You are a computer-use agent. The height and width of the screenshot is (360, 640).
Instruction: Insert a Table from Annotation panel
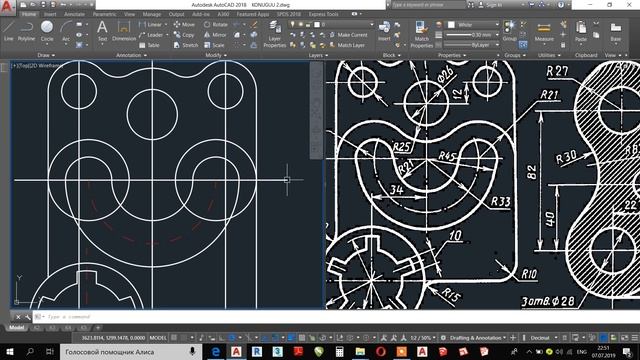click(149, 45)
